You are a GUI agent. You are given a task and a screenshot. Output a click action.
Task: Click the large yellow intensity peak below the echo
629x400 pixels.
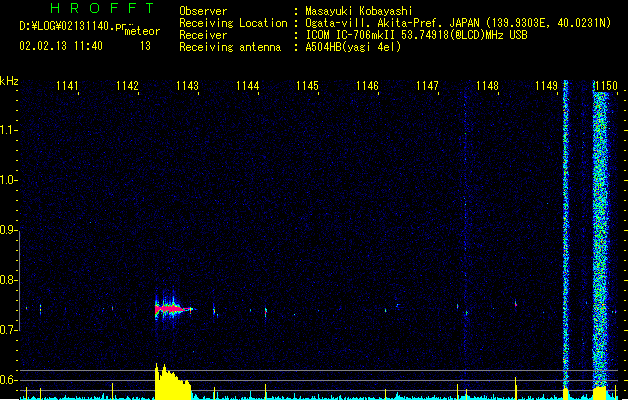click(x=172, y=382)
